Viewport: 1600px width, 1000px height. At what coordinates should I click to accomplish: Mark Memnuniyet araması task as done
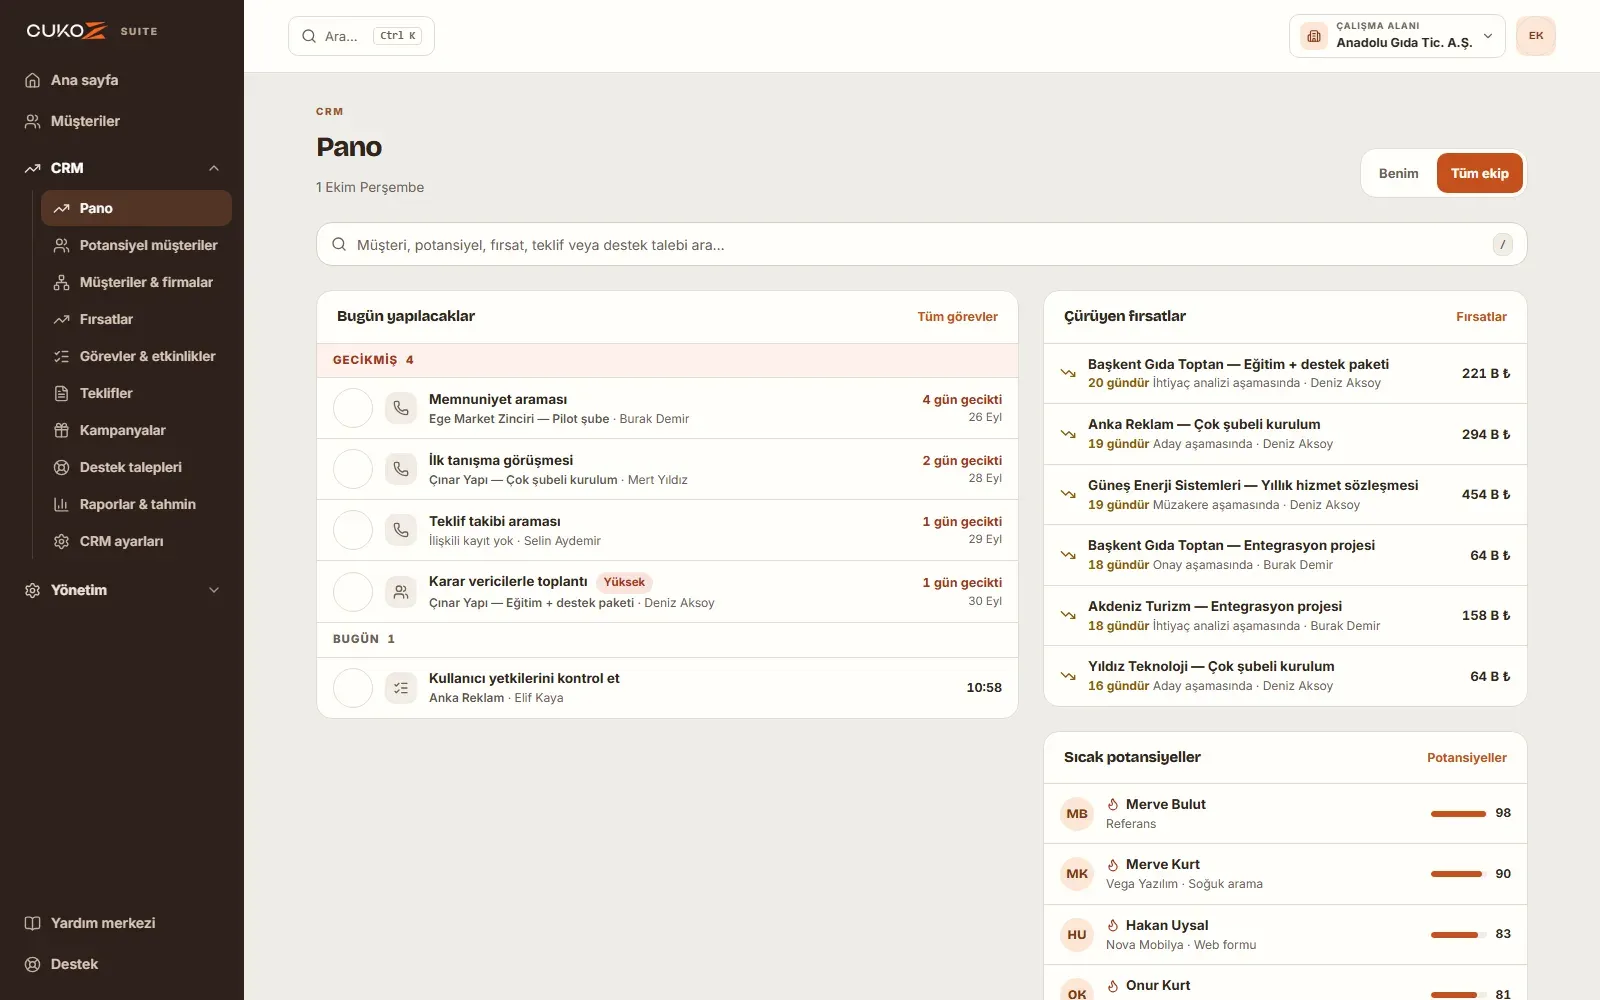tap(353, 408)
